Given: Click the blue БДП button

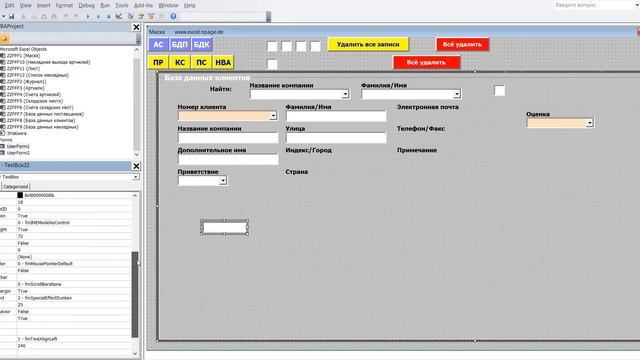Looking at the screenshot, I should point(180,44).
